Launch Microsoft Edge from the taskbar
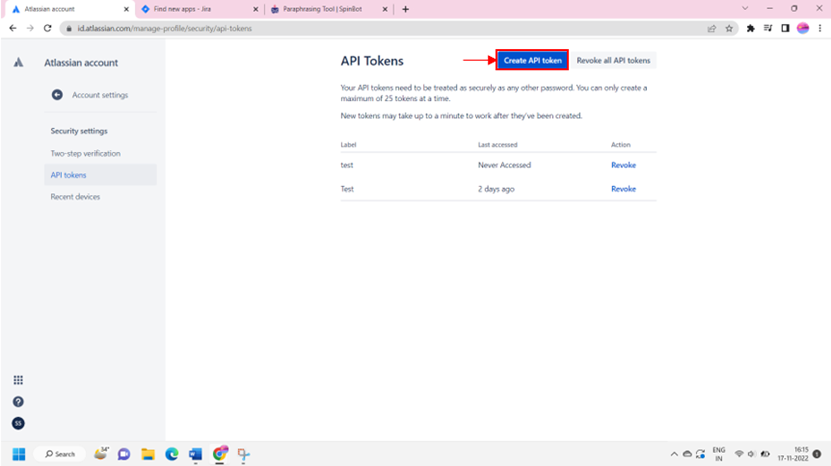Image resolution: width=831 pixels, height=466 pixels. tap(172, 454)
